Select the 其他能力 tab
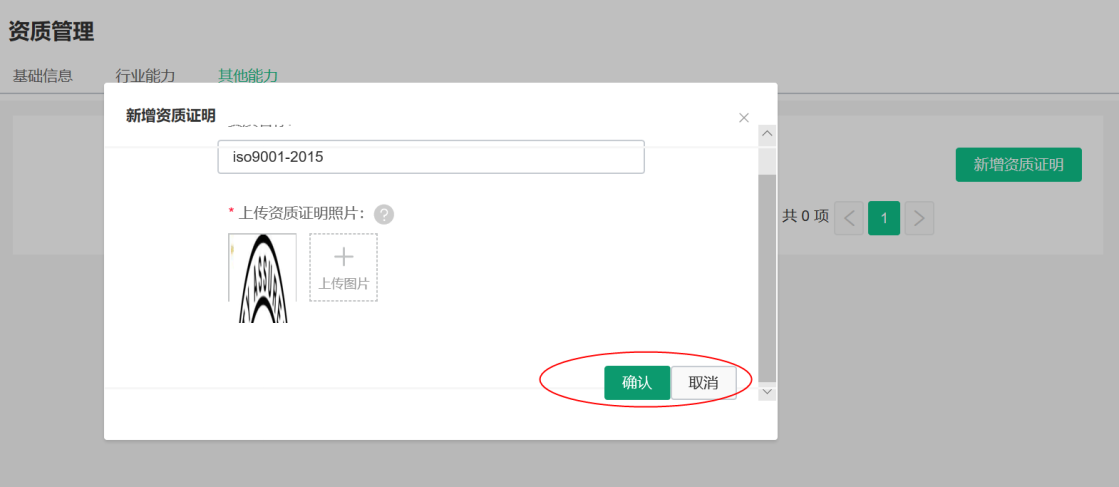This screenshot has height=487, width=1119. coord(248,76)
